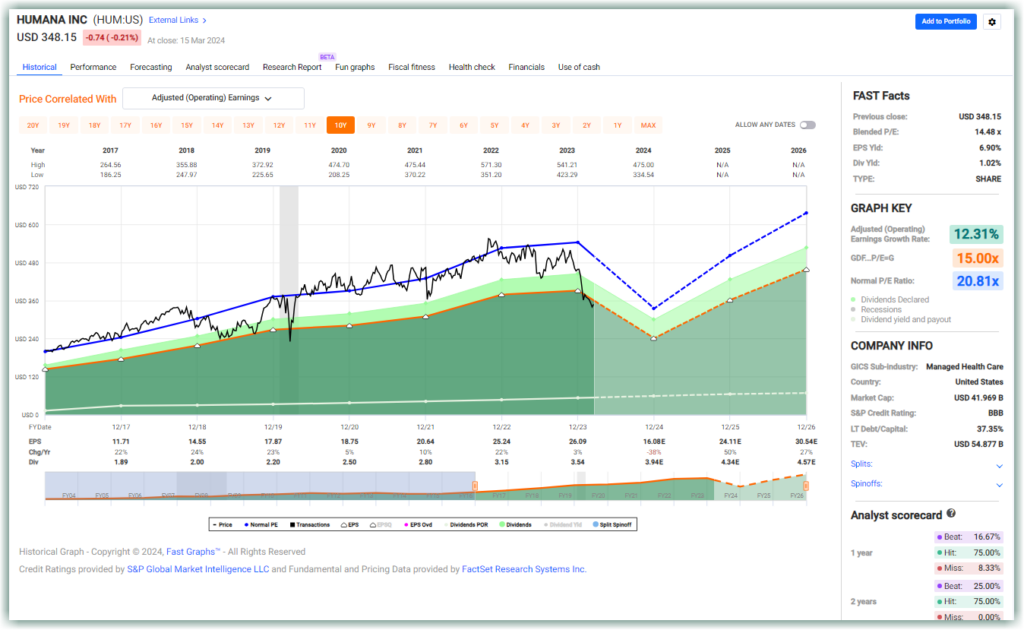Screen dimensions: 1024x630
Task: Click the HUMANA INC company title
Action: click(x=52, y=20)
